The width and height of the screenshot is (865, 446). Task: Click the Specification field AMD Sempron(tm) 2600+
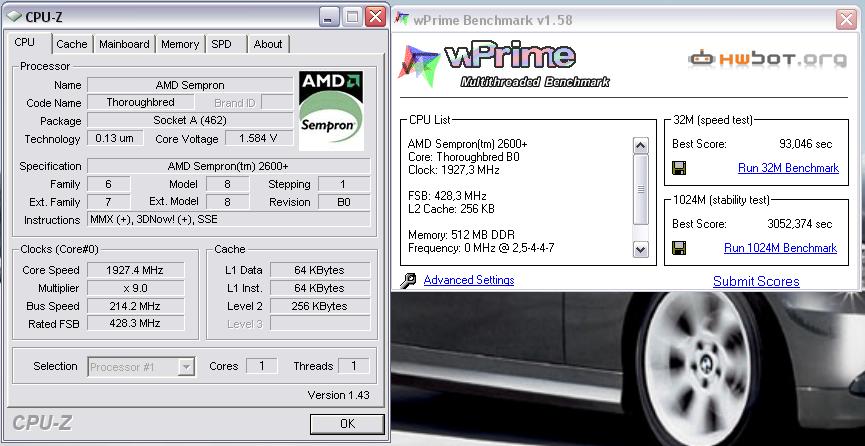(228, 166)
